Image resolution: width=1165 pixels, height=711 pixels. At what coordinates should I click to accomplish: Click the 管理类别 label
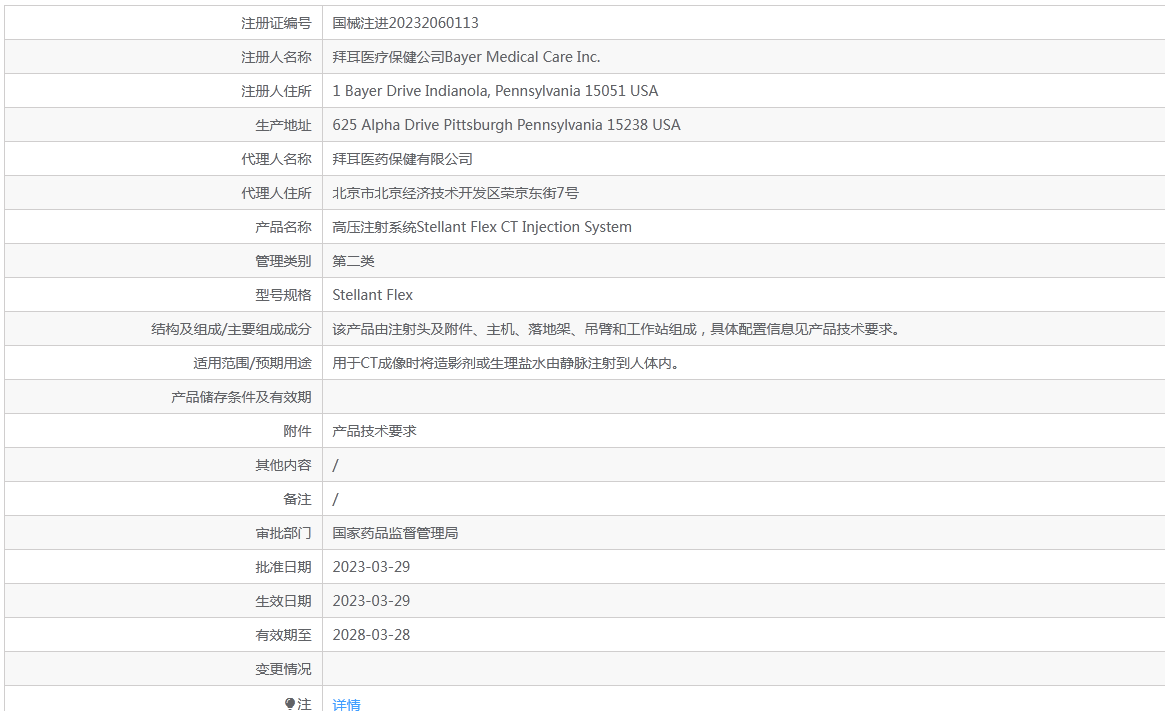(x=283, y=261)
